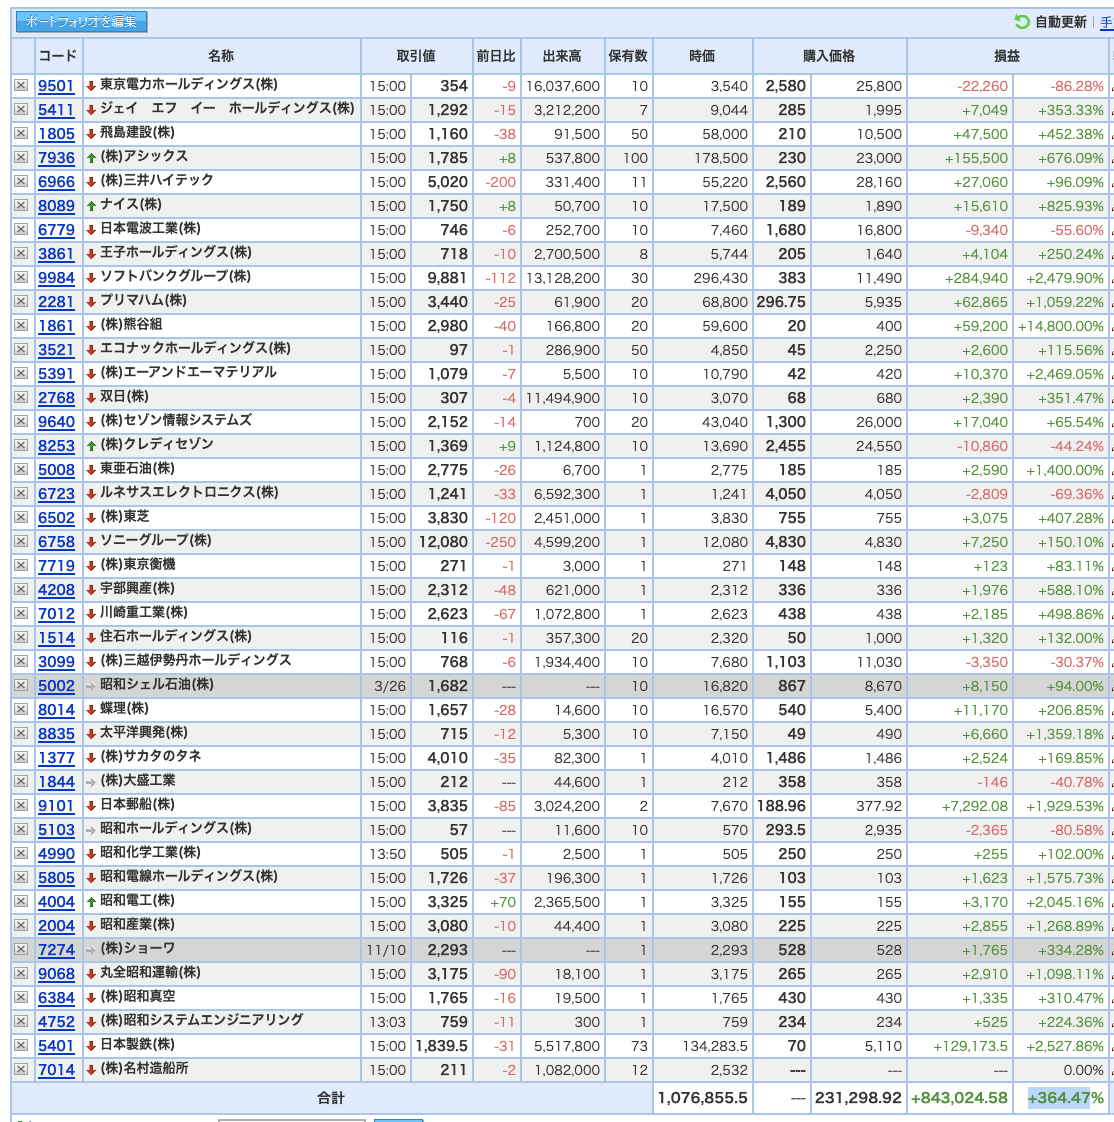Click the total market value 1,076,855.5
Screen dimensions: 1114x1122
(703, 1098)
